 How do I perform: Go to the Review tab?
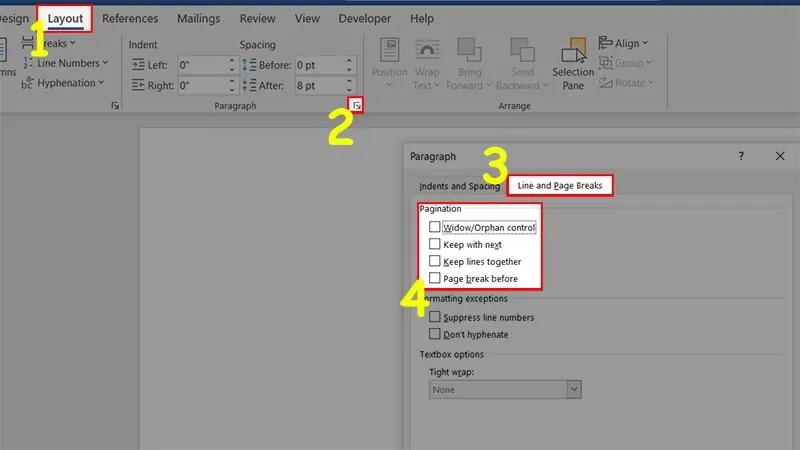258,19
